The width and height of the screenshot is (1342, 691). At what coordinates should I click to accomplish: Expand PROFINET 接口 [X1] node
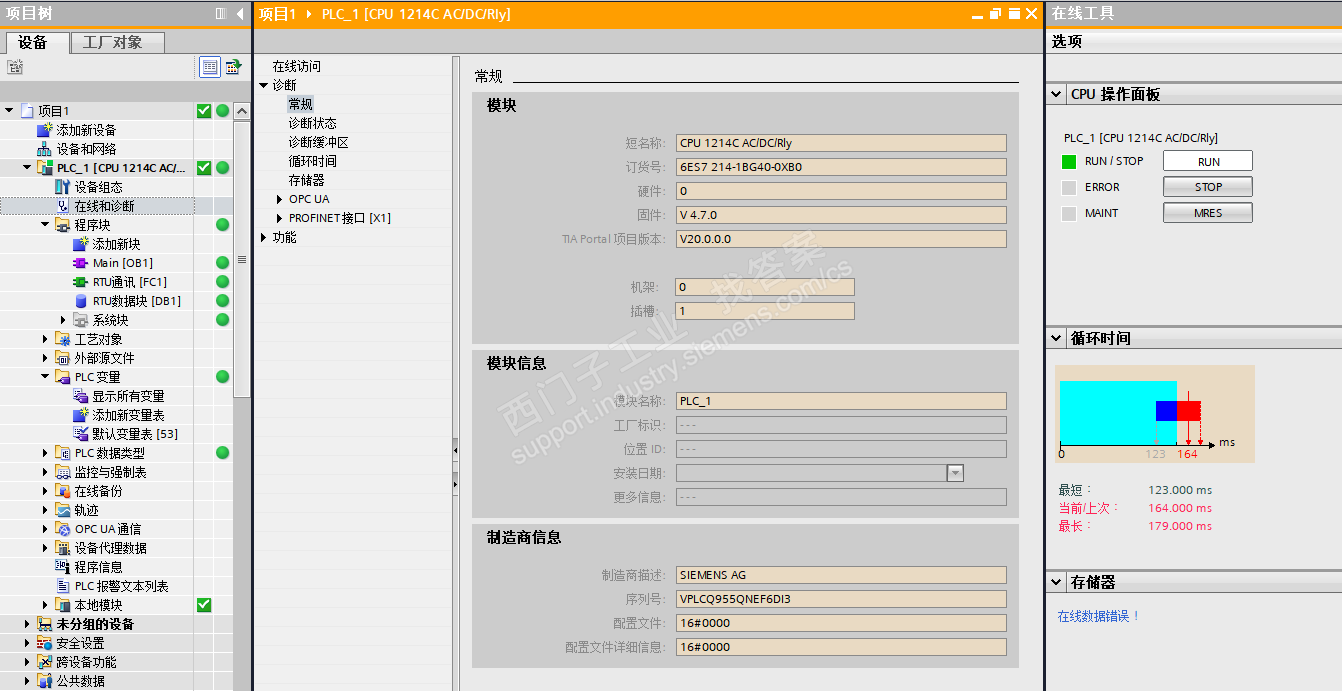point(280,218)
